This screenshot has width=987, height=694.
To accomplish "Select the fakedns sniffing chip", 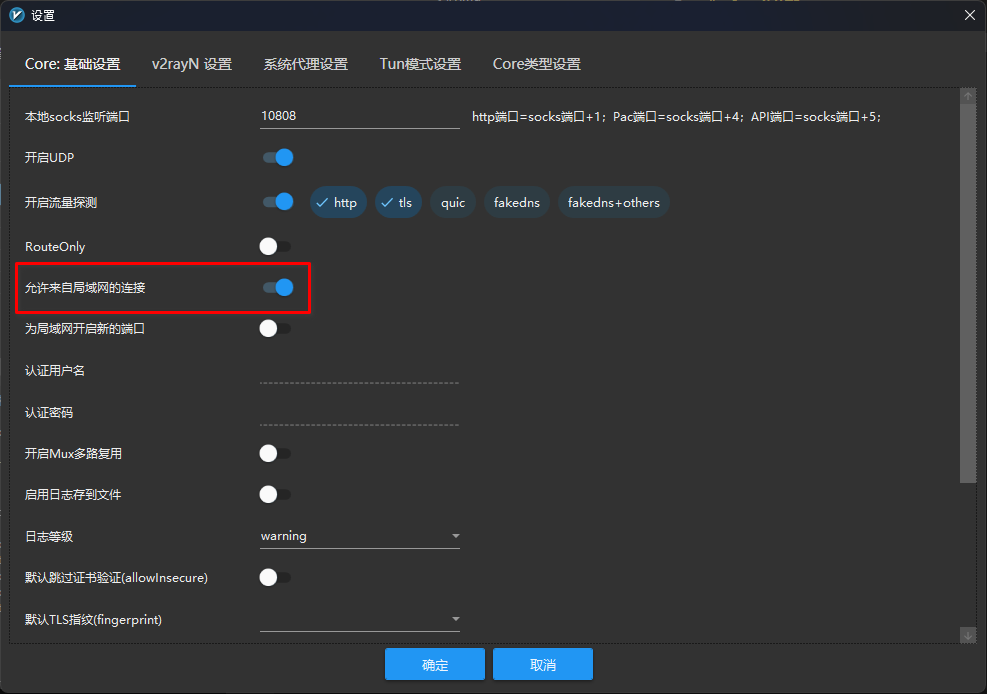I will click(x=517, y=203).
